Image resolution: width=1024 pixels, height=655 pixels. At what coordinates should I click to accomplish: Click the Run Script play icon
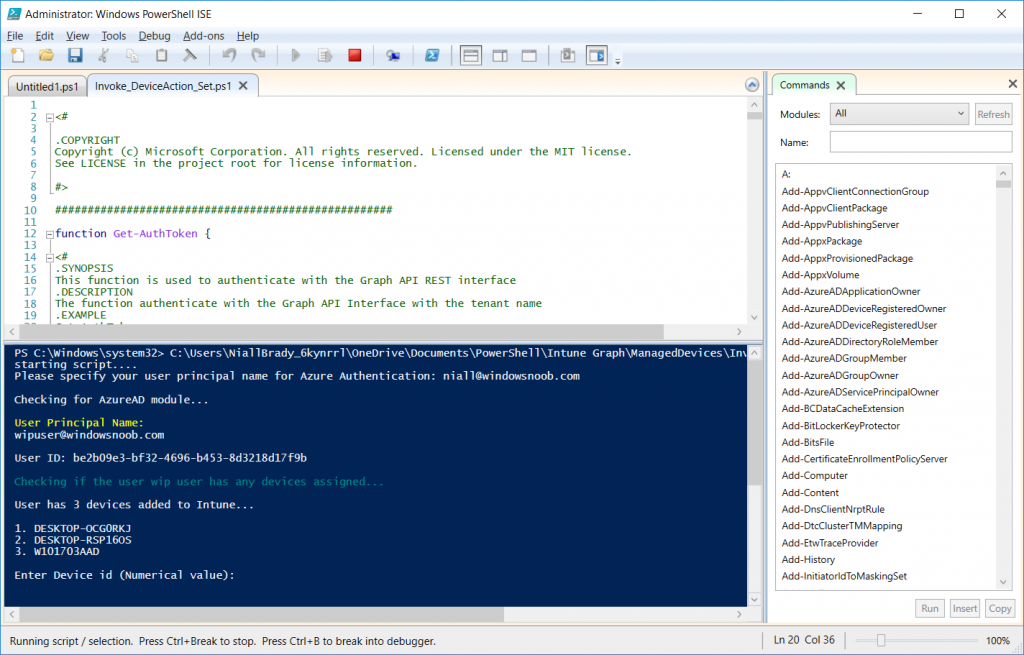coord(296,56)
